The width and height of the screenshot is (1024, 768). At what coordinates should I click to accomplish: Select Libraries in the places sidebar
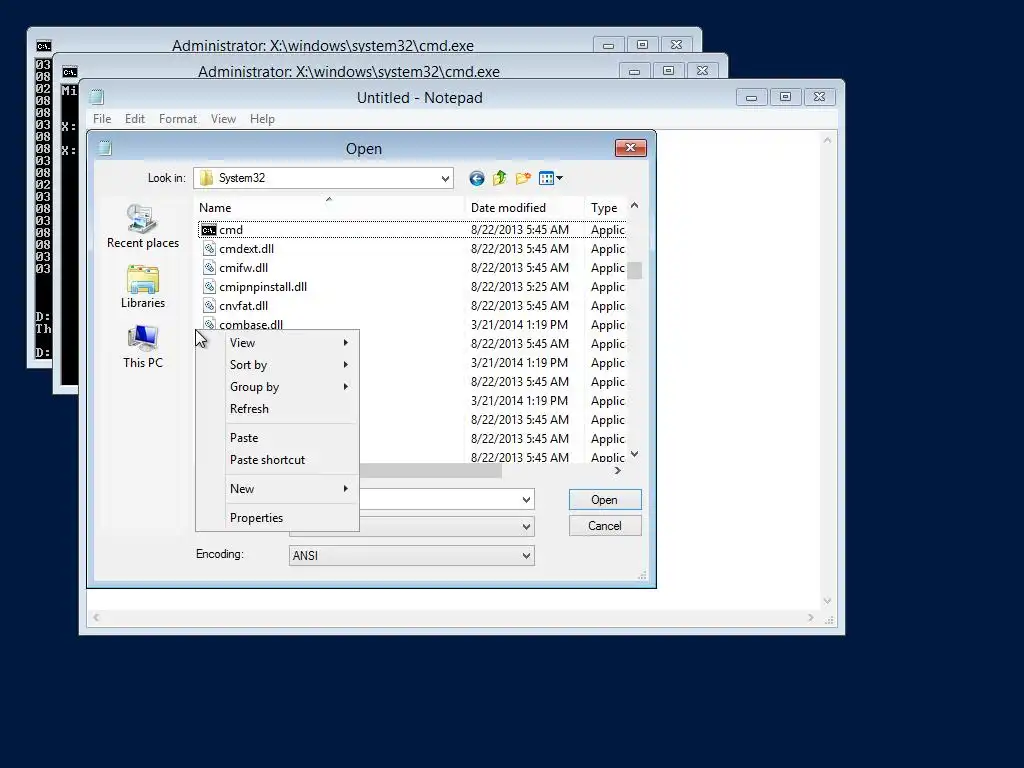[x=142, y=287]
